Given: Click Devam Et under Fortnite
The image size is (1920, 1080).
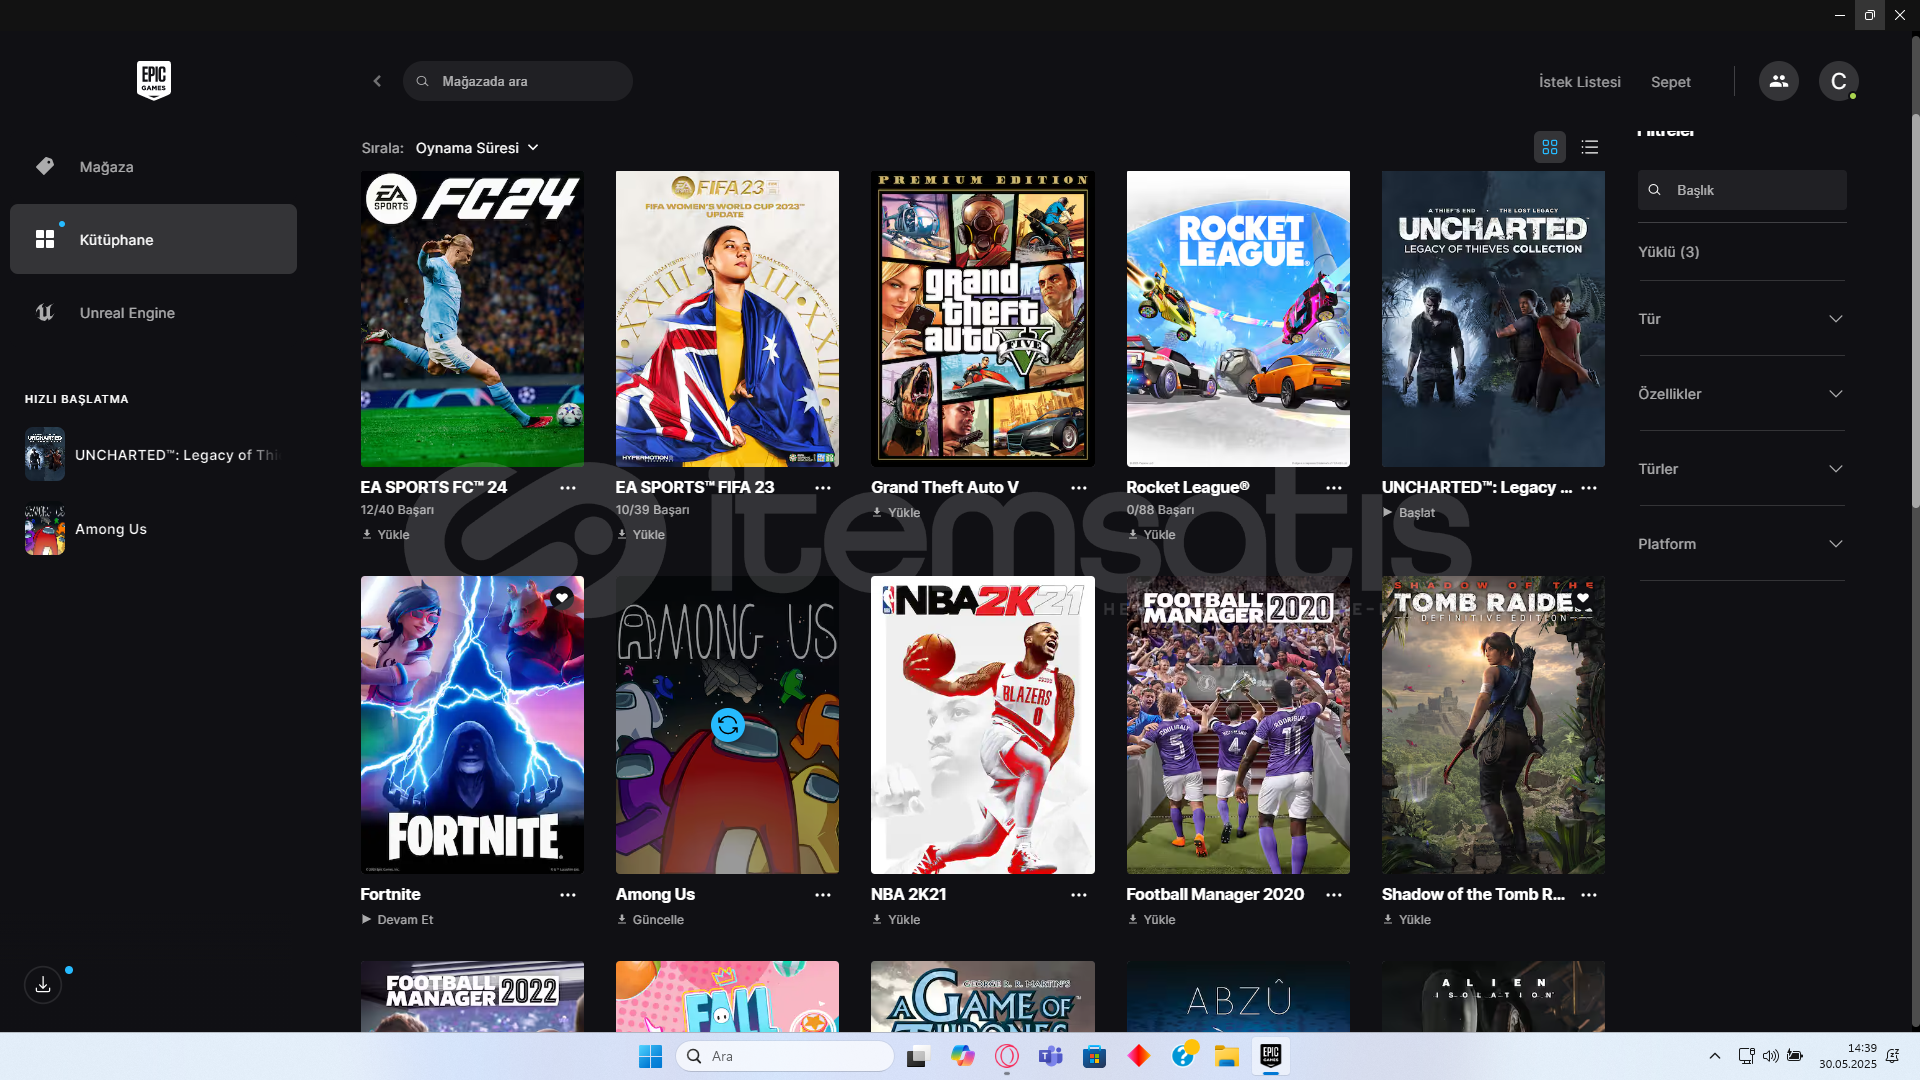Looking at the screenshot, I should [397, 920].
